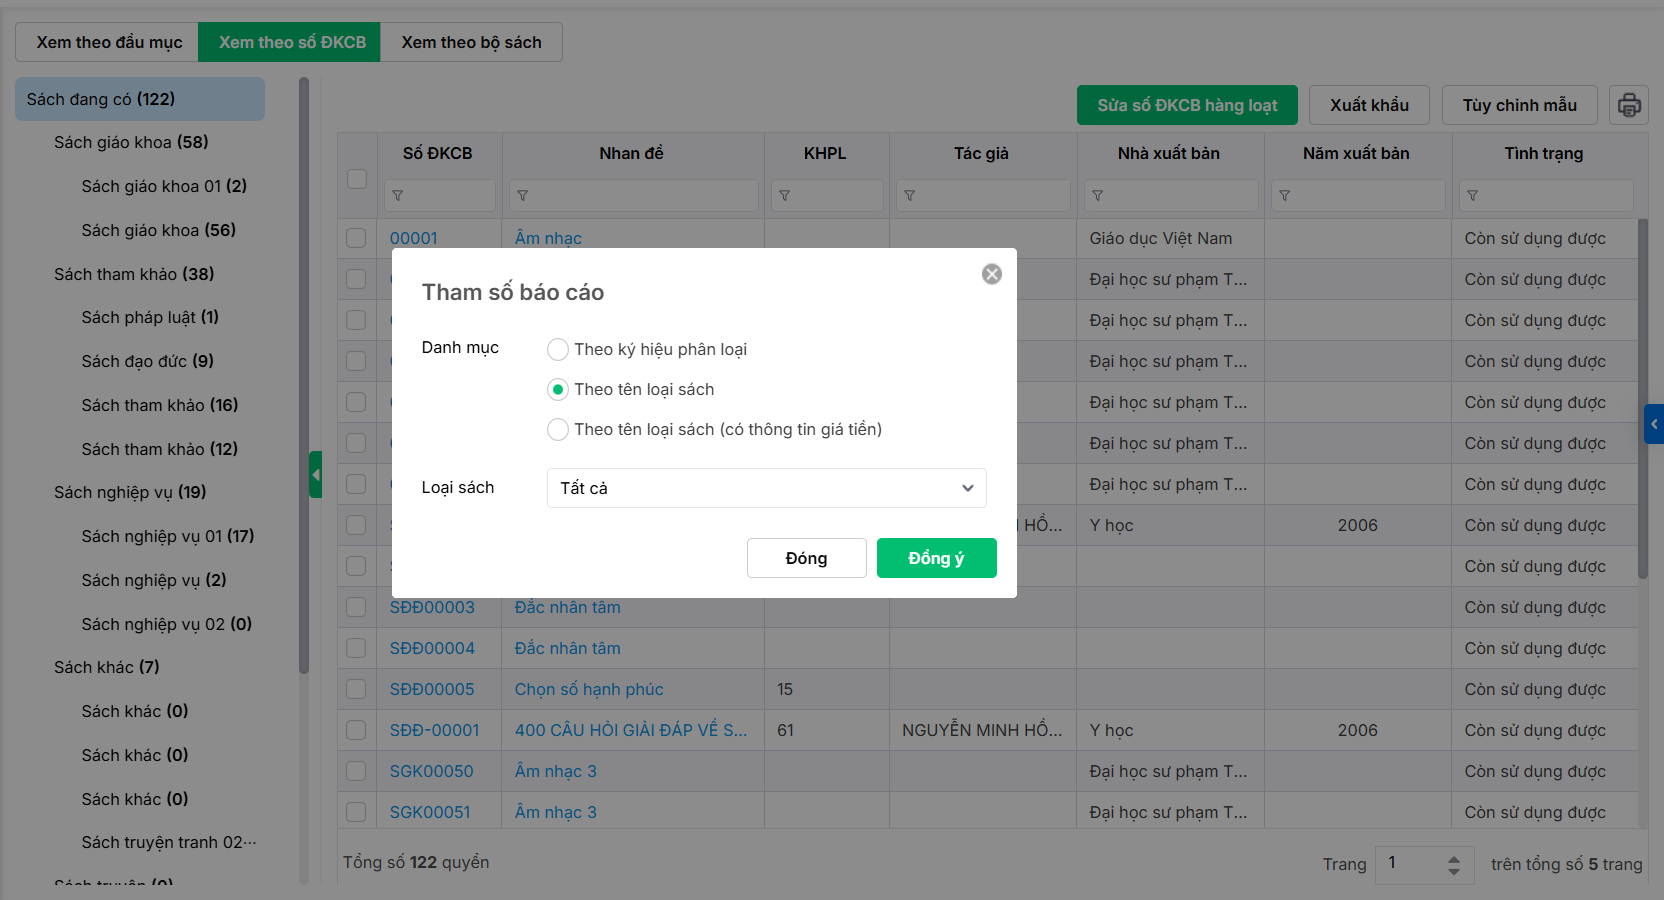Screen dimensions: 1664x900
Task: Select Theo ký hiệu phân loại option
Action: coord(558,349)
